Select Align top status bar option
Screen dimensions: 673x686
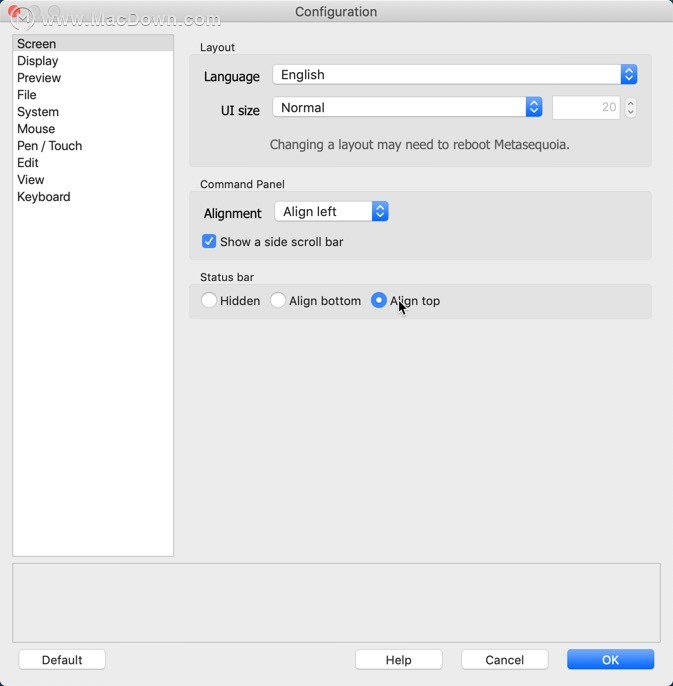click(379, 301)
